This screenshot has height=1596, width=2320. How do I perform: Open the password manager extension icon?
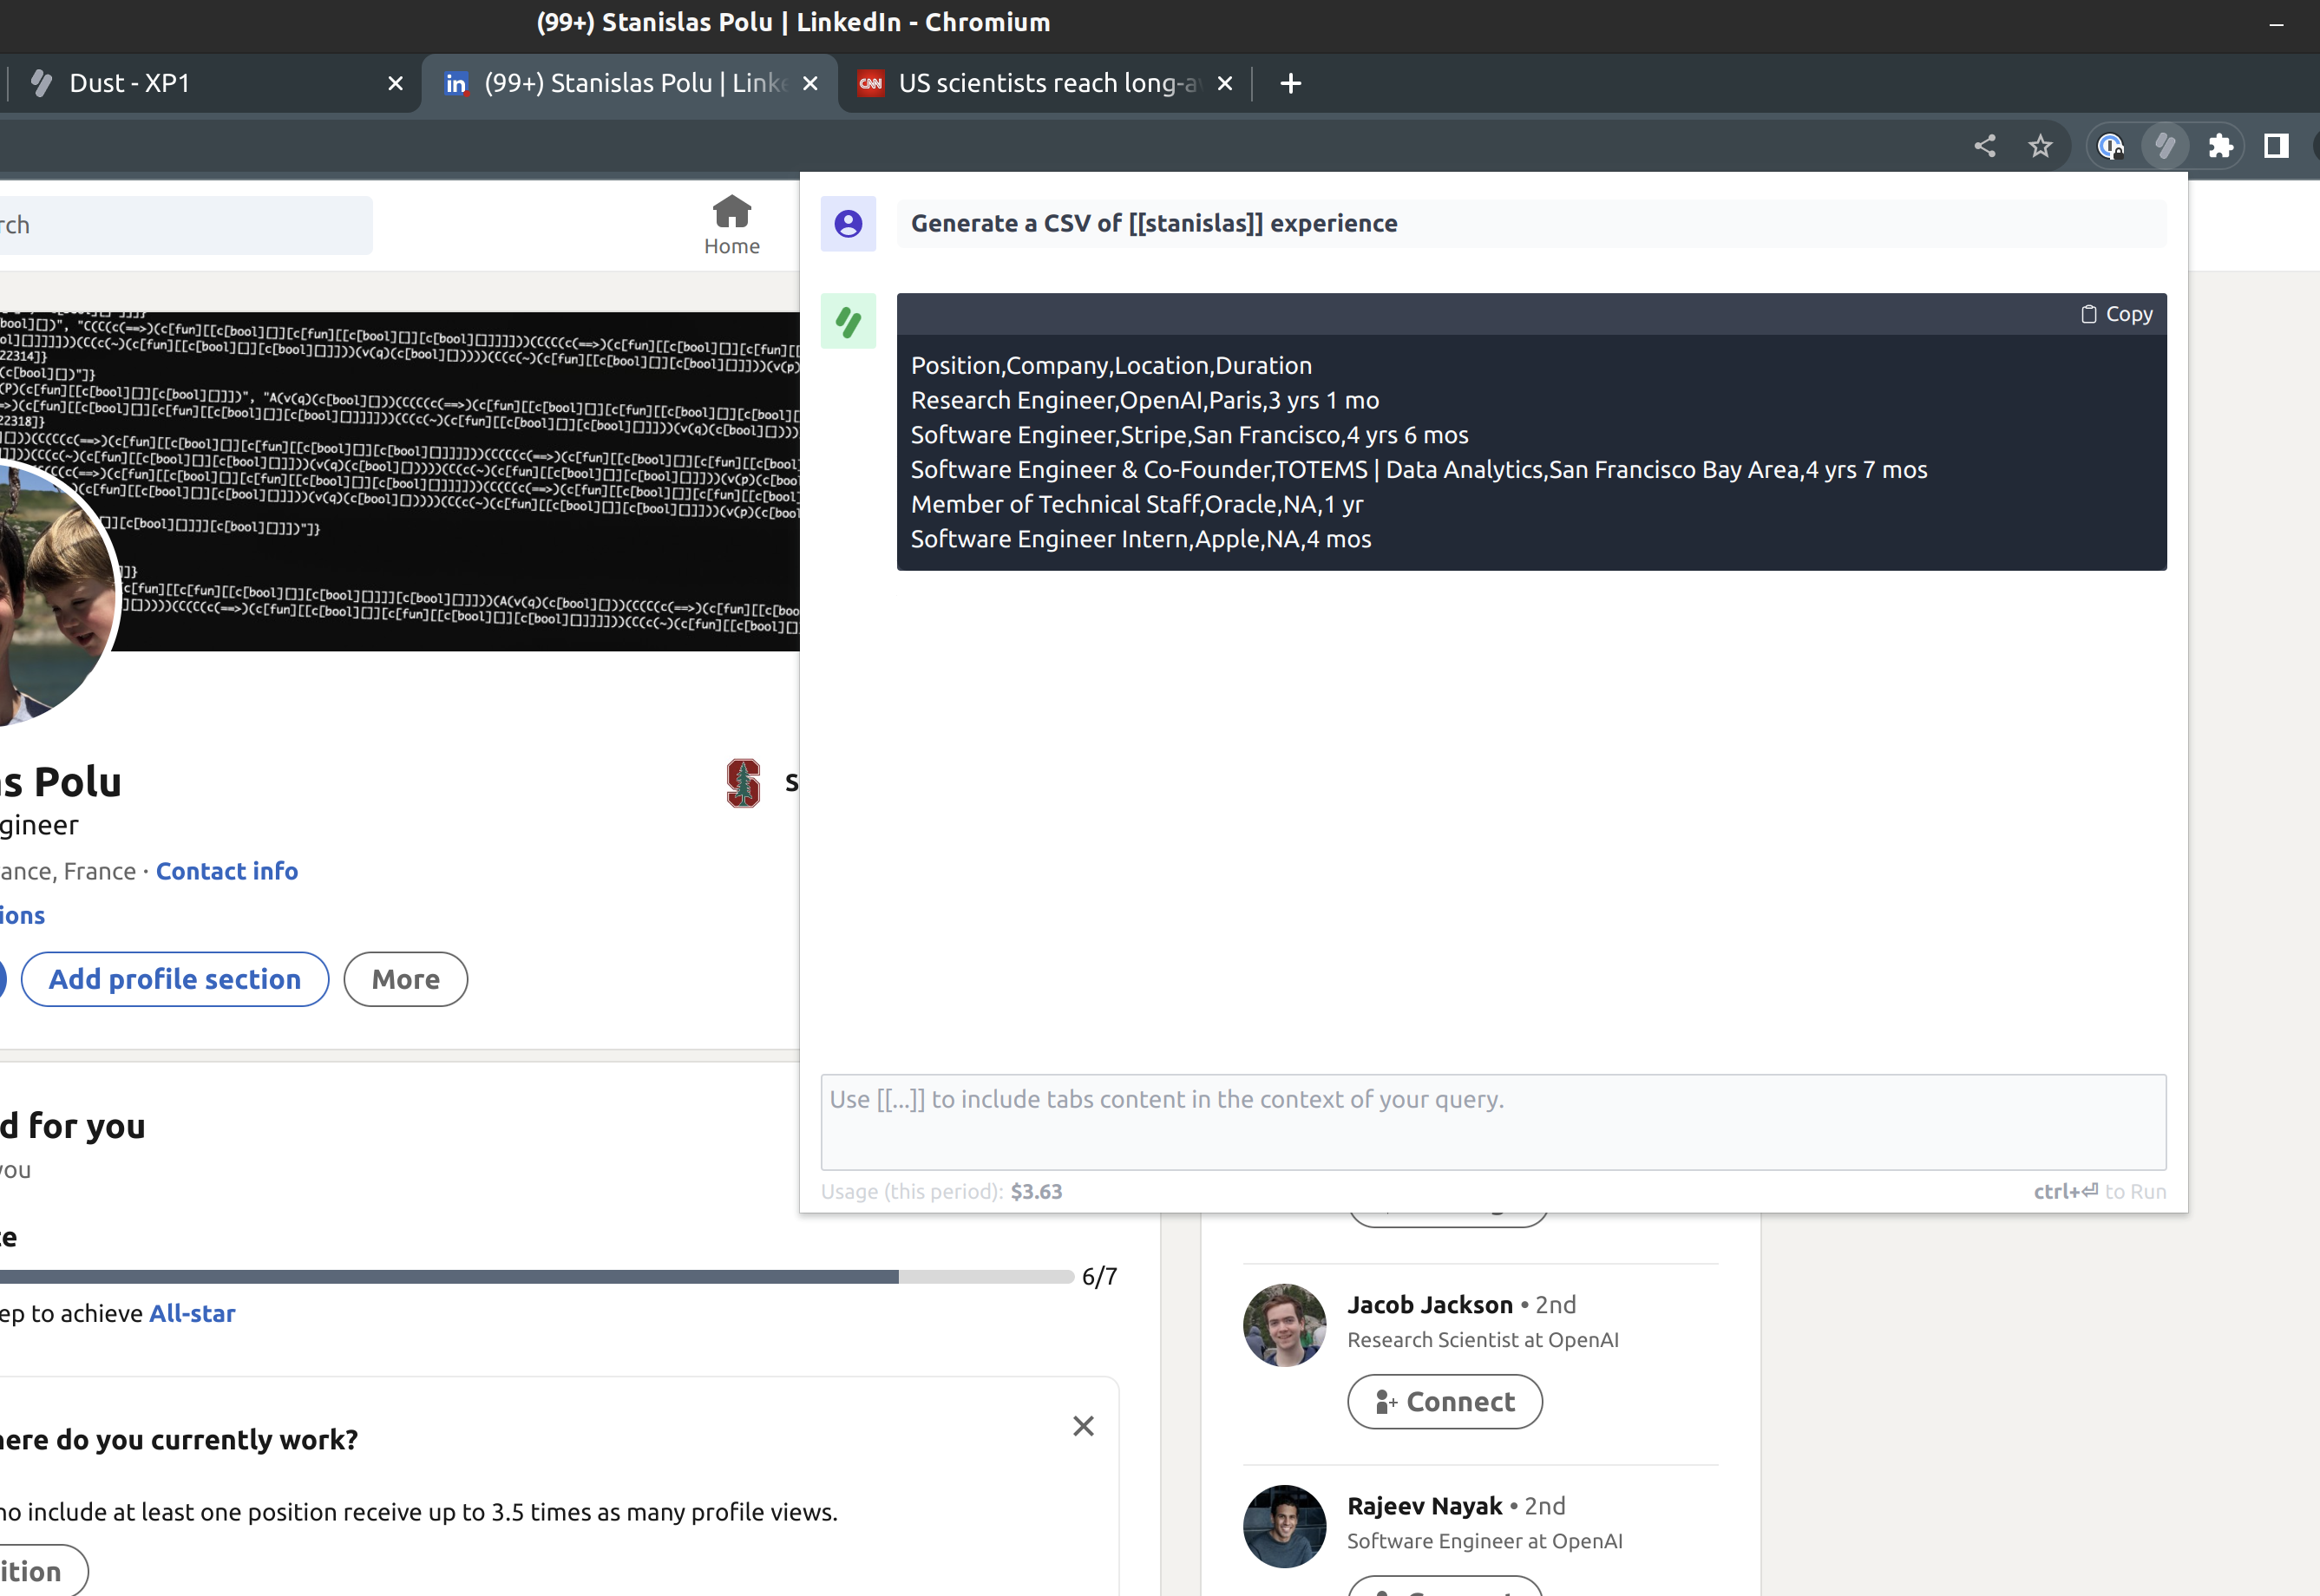pyautogui.click(x=2110, y=146)
